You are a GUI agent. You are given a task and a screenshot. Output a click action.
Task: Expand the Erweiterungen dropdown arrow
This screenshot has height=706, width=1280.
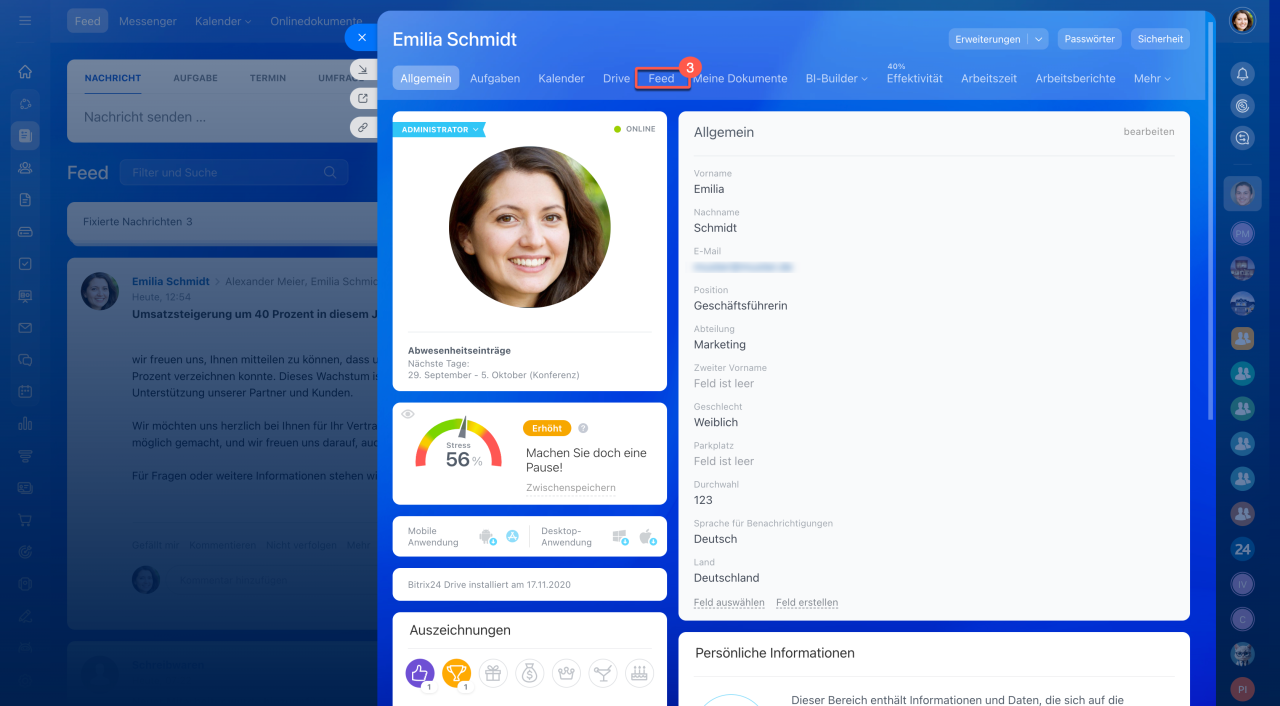coord(1038,39)
